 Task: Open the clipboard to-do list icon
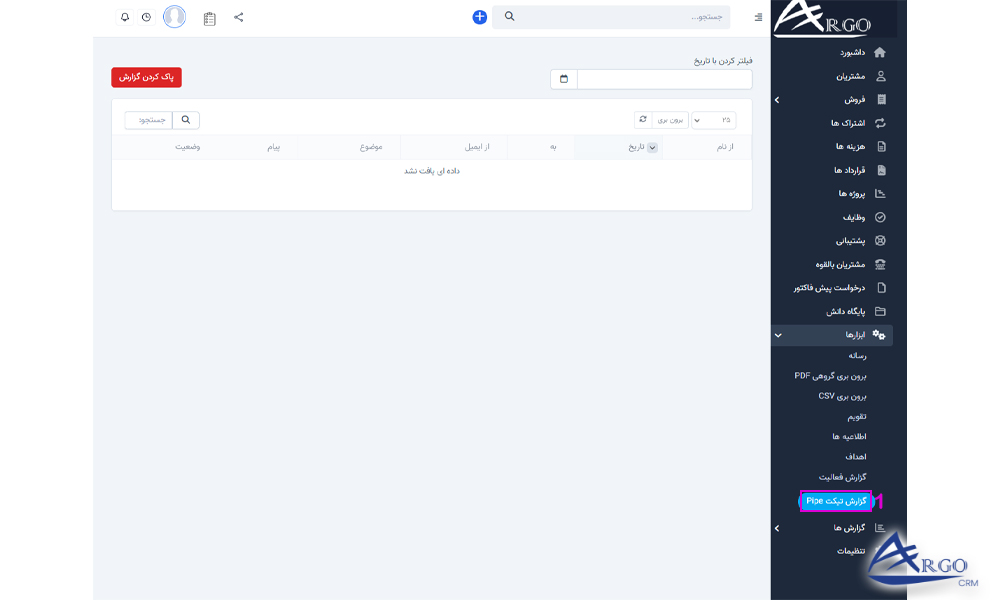click(x=209, y=18)
